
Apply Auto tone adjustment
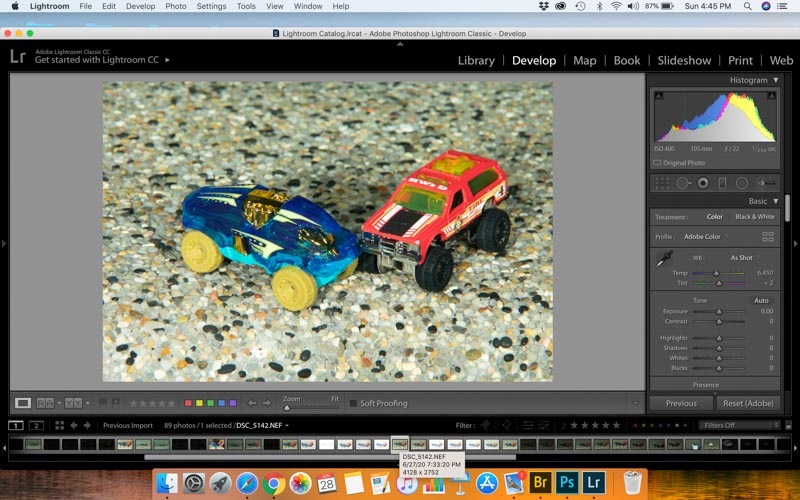pos(761,301)
